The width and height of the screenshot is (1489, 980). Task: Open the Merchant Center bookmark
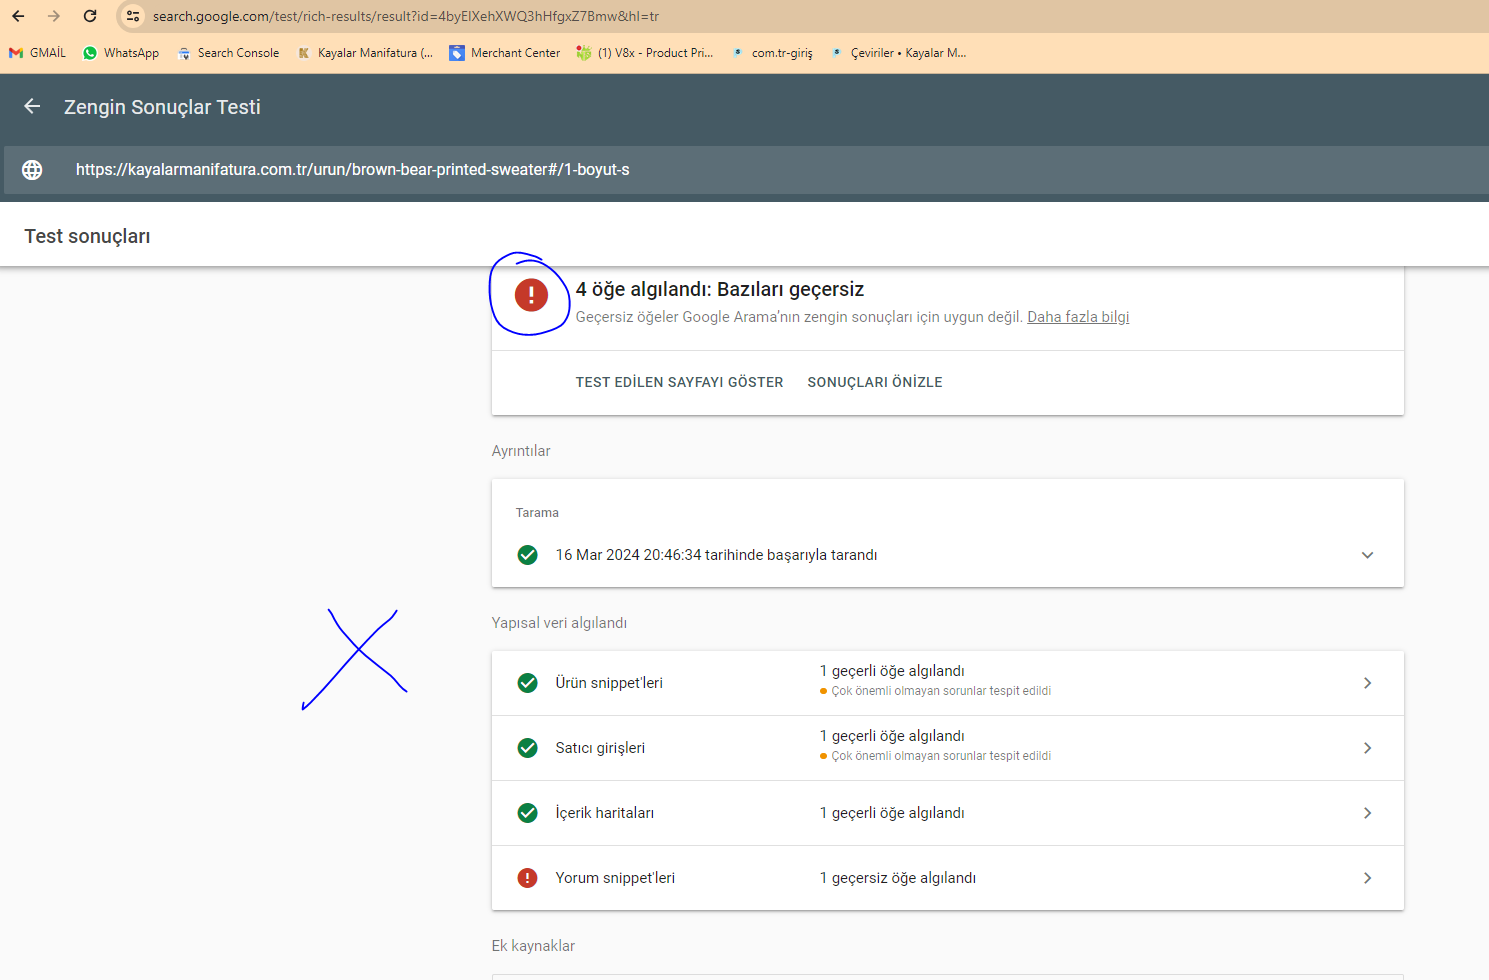tap(505, 53)
